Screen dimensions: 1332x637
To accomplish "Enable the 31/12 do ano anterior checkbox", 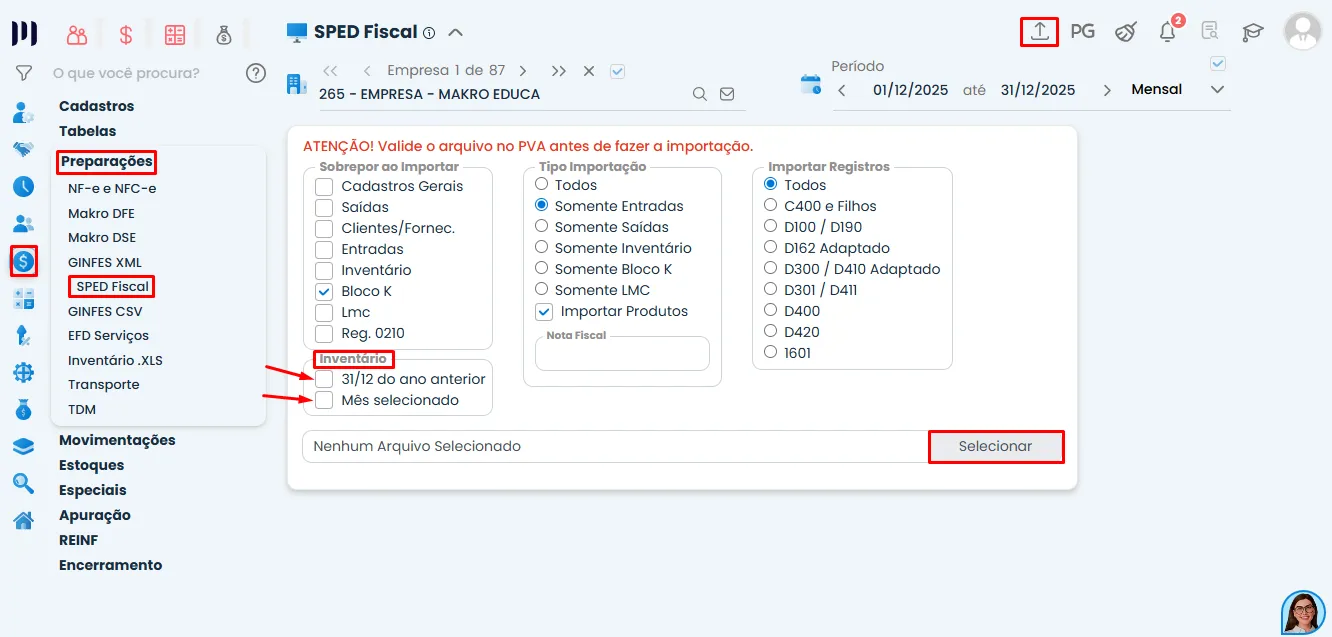I will [325, 379].
